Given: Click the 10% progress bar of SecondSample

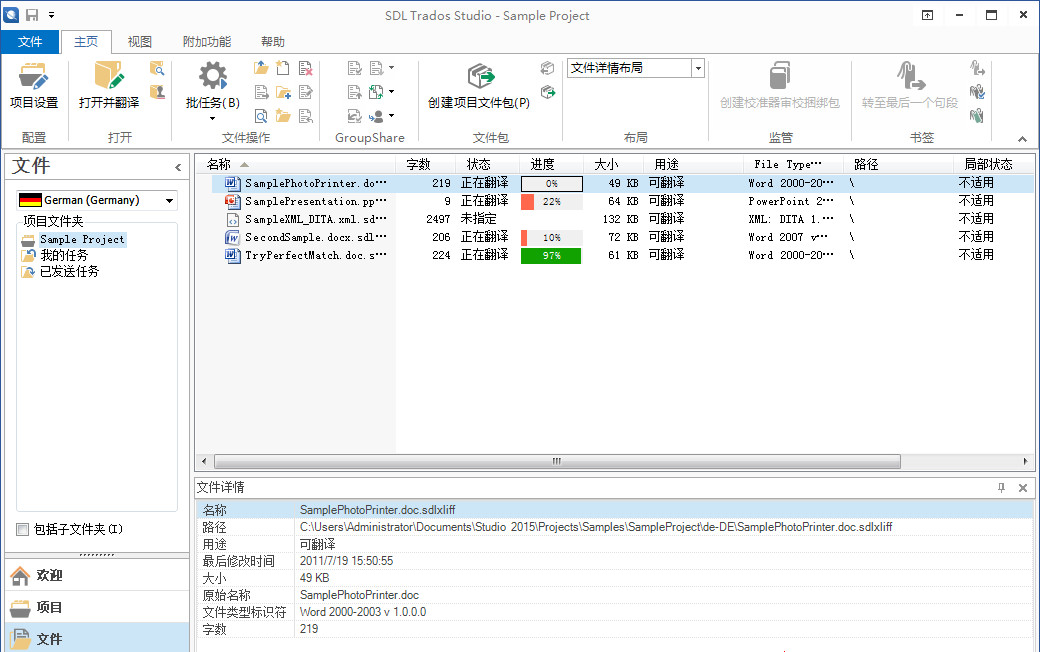Looking at the screenshot, I should click(551, 237).
